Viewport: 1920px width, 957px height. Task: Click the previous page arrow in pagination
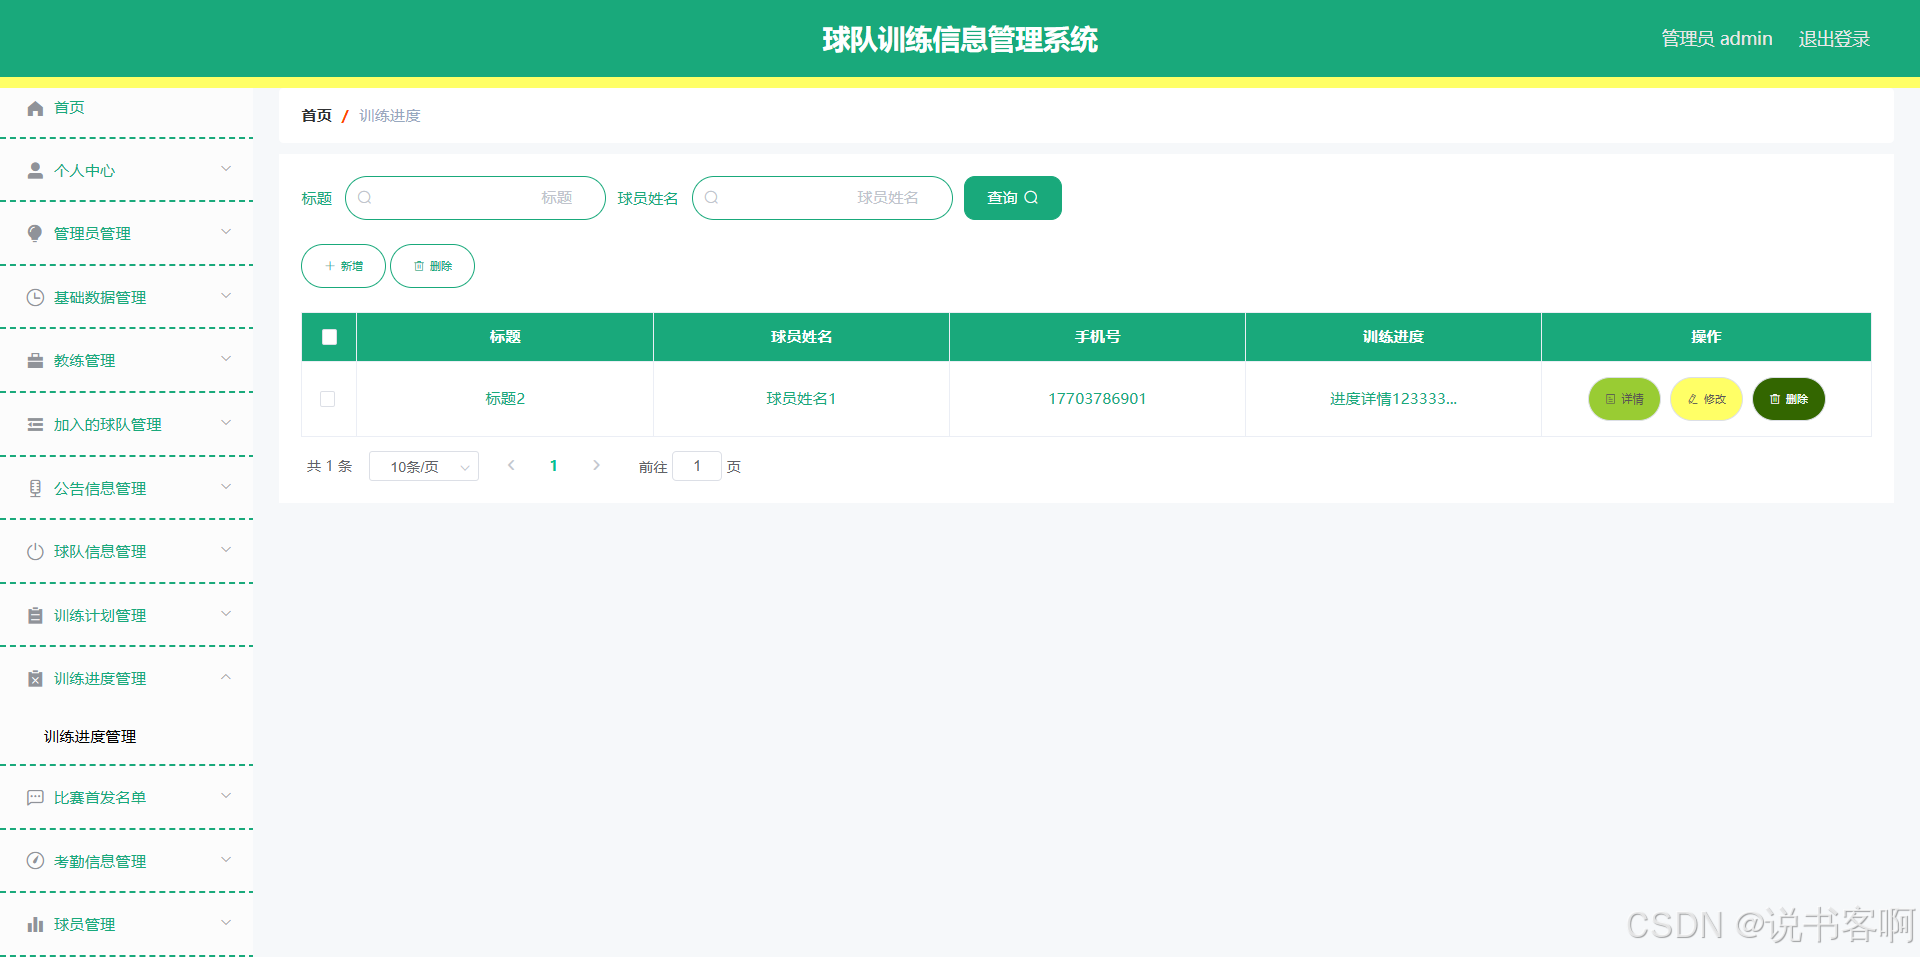coord(511,465)
